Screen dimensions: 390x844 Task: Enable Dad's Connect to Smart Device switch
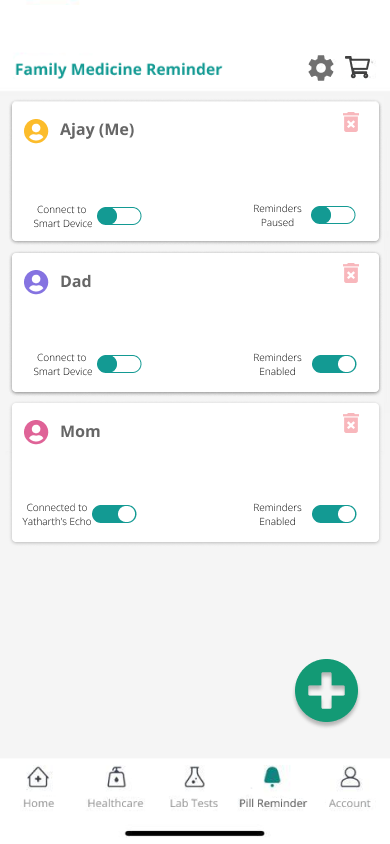119,364
